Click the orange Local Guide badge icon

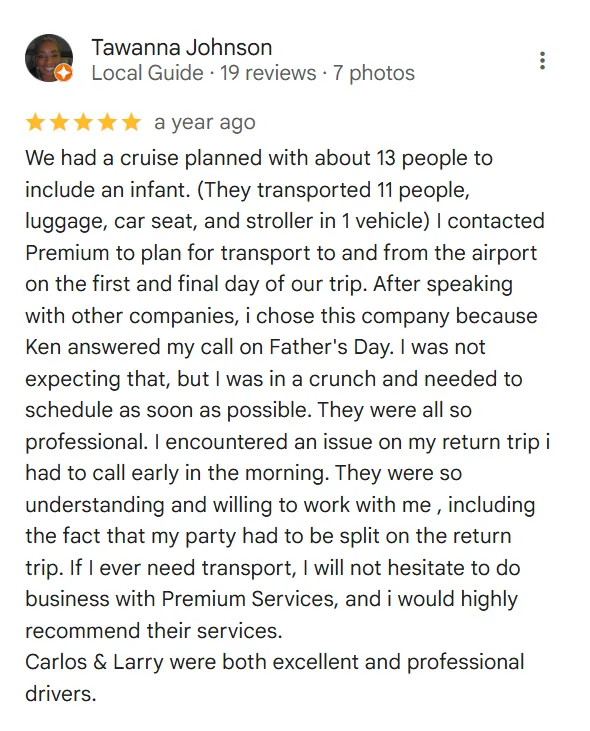[63, 73]
